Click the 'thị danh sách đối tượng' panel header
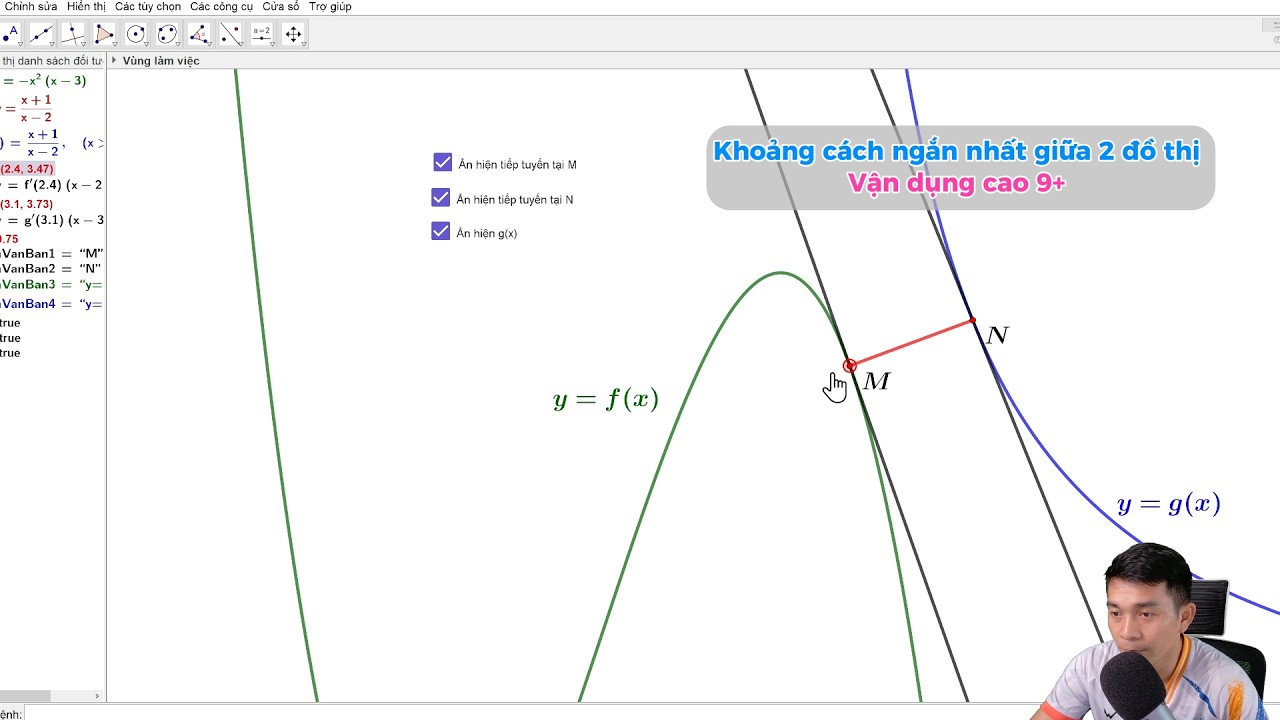Screen dimensions: 1280x720 pos(52,61)
